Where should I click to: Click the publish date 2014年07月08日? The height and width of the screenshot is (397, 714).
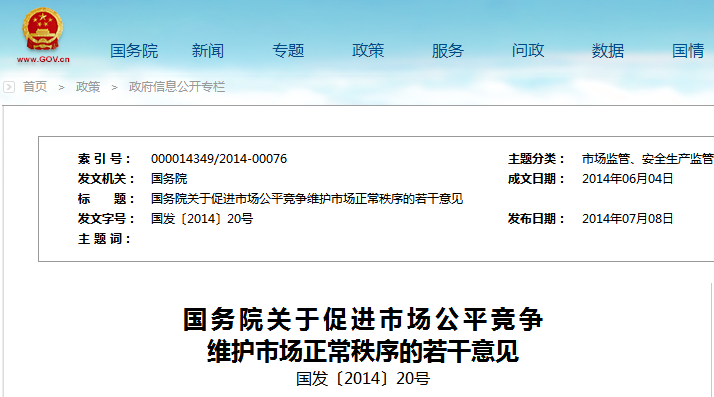(627, 219)
